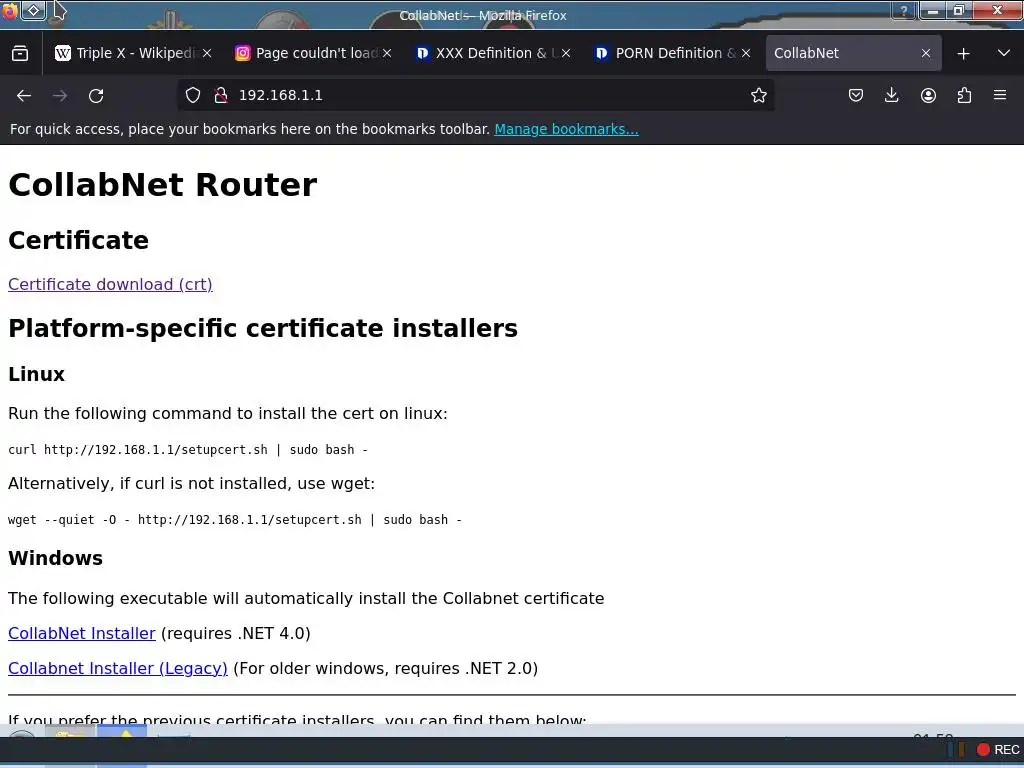Image resolution: width=1024 pixels, height=768 pixels.
Task: Reload the current page
Action: coord(96,96)
